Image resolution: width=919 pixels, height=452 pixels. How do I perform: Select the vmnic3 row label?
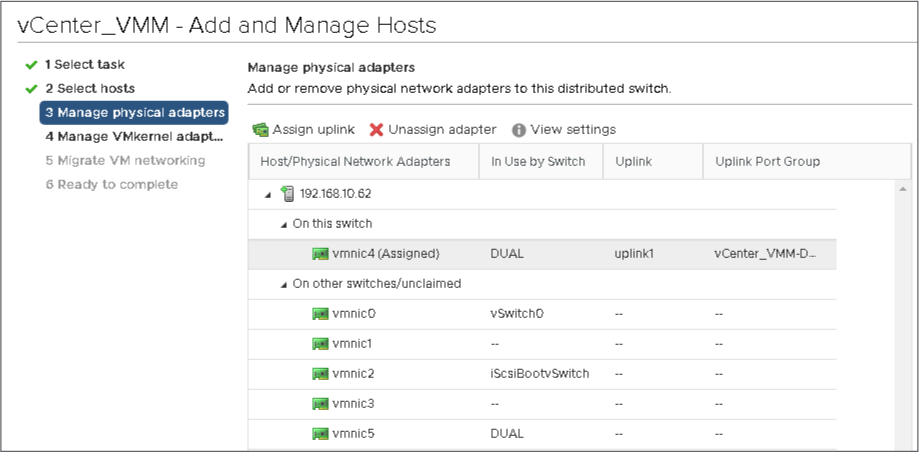(x=353, y=404)
